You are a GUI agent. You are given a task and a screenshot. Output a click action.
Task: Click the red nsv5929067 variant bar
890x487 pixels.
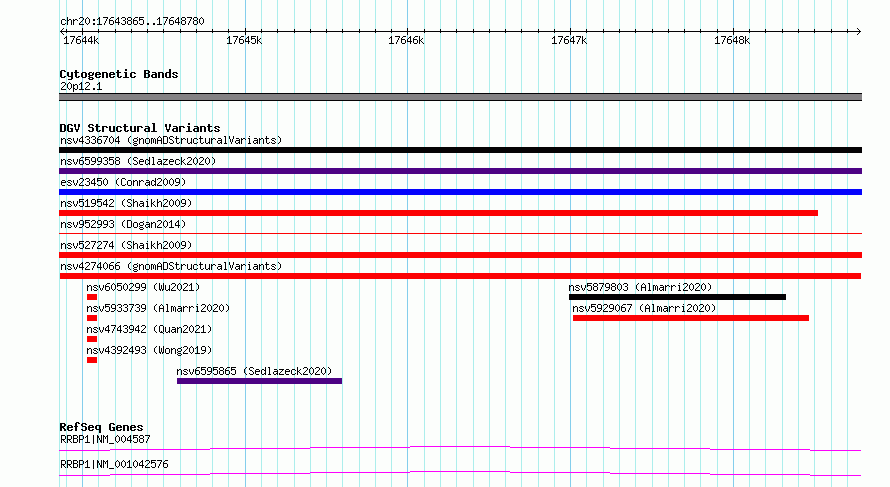click(x=691, y=318)
